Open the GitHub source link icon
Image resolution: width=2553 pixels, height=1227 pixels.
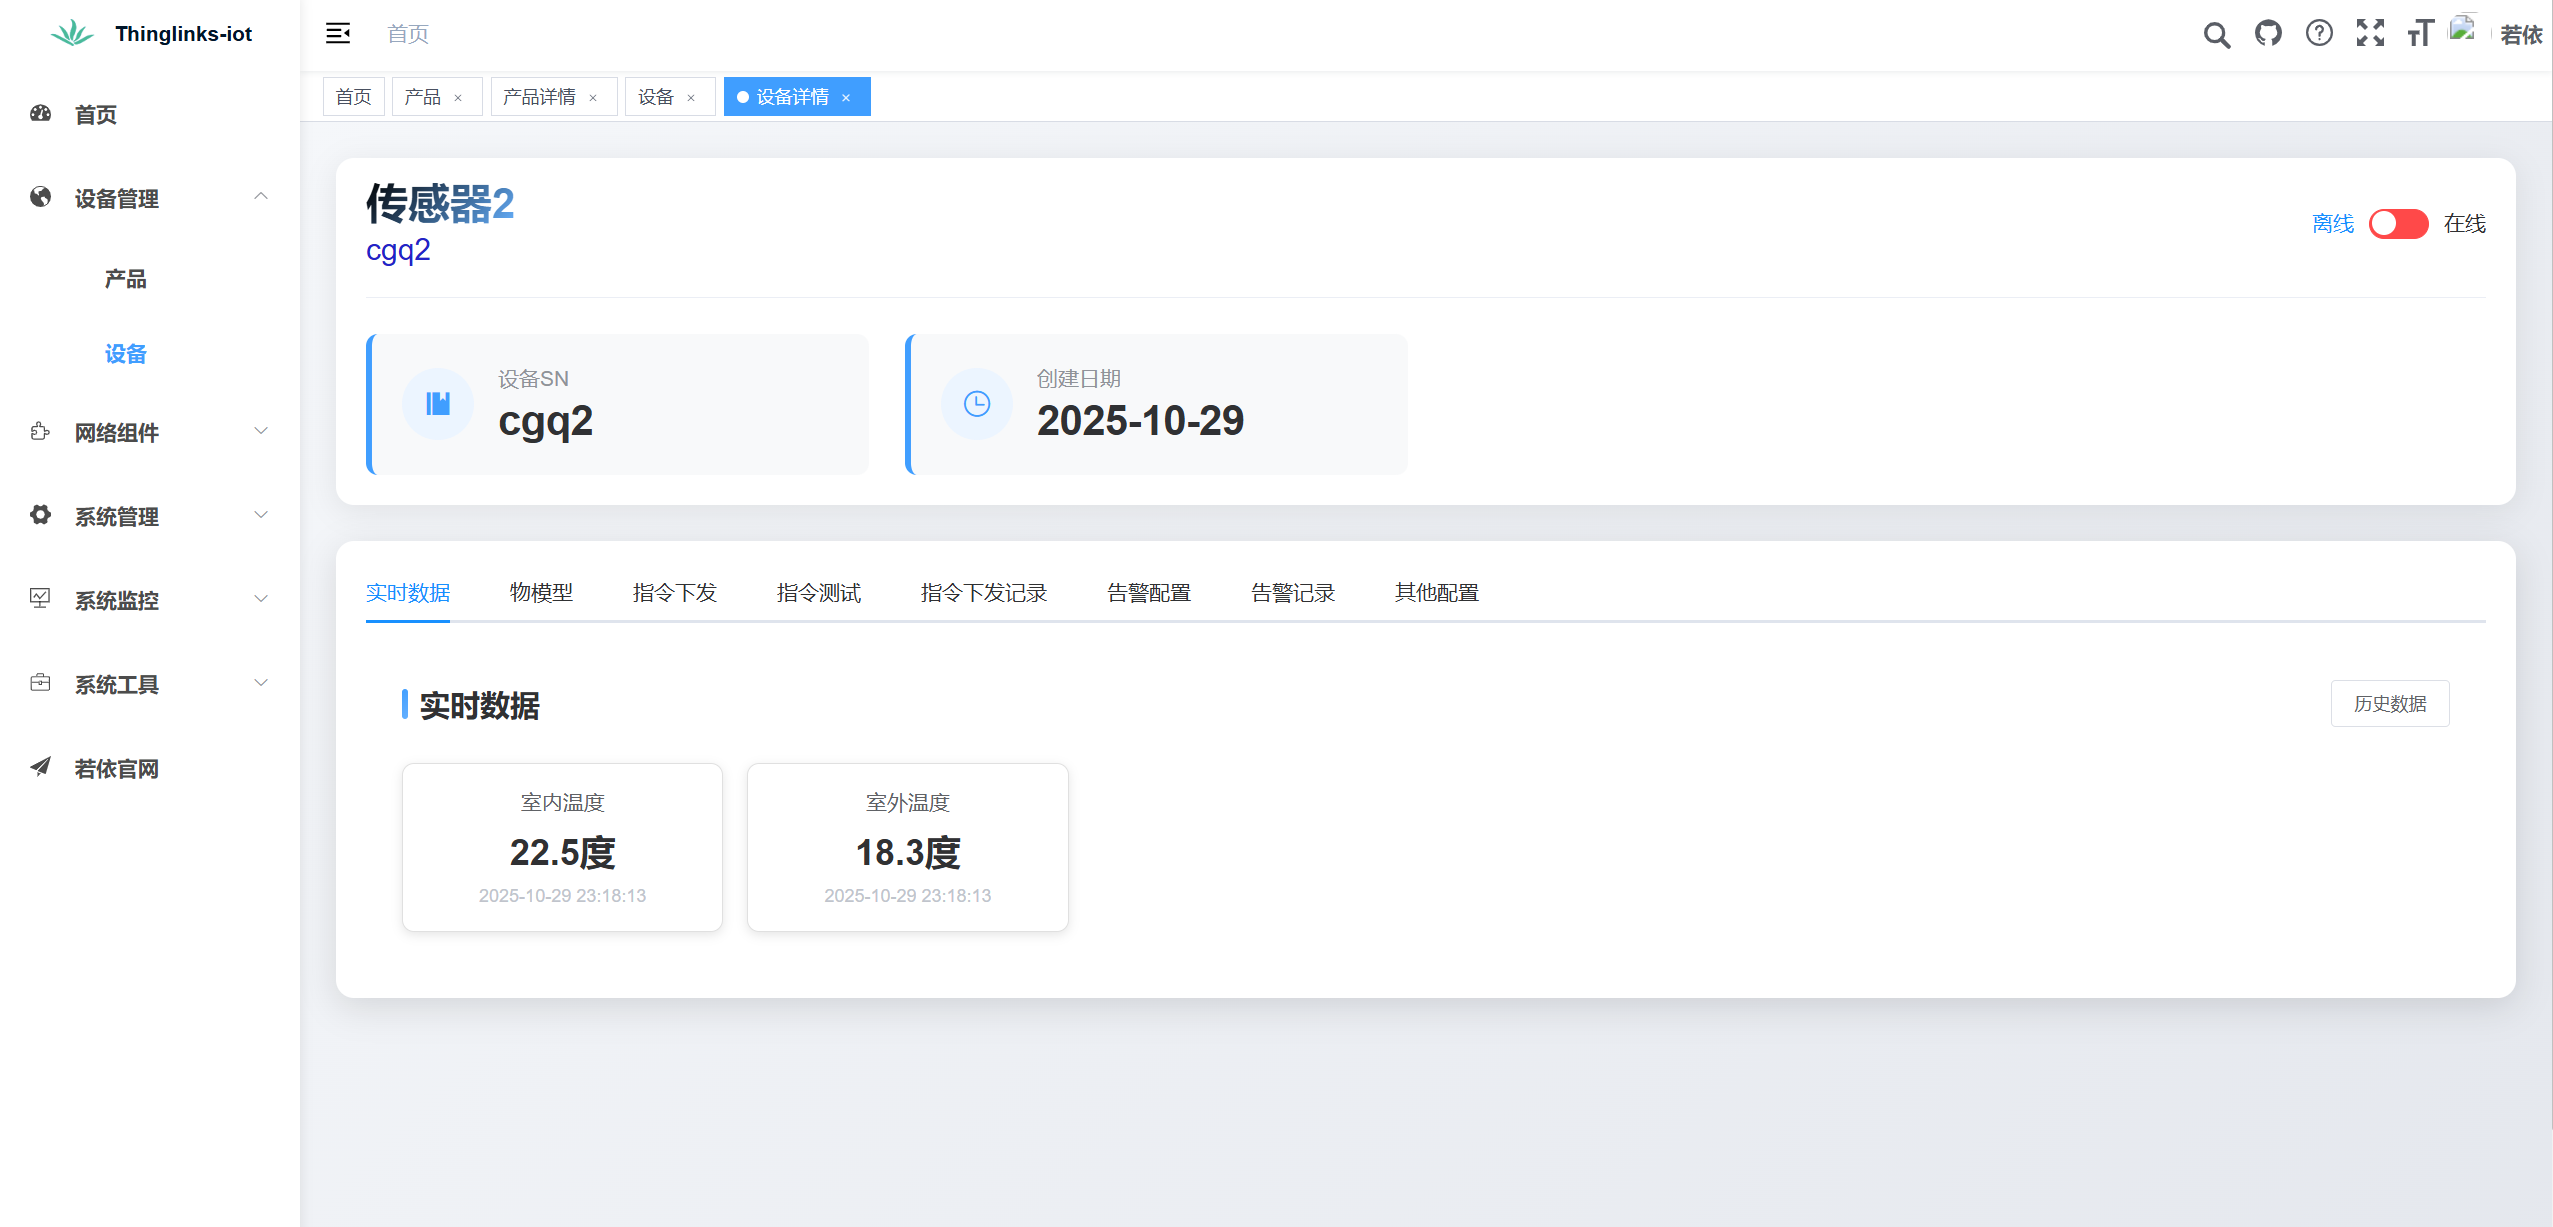2268,34
